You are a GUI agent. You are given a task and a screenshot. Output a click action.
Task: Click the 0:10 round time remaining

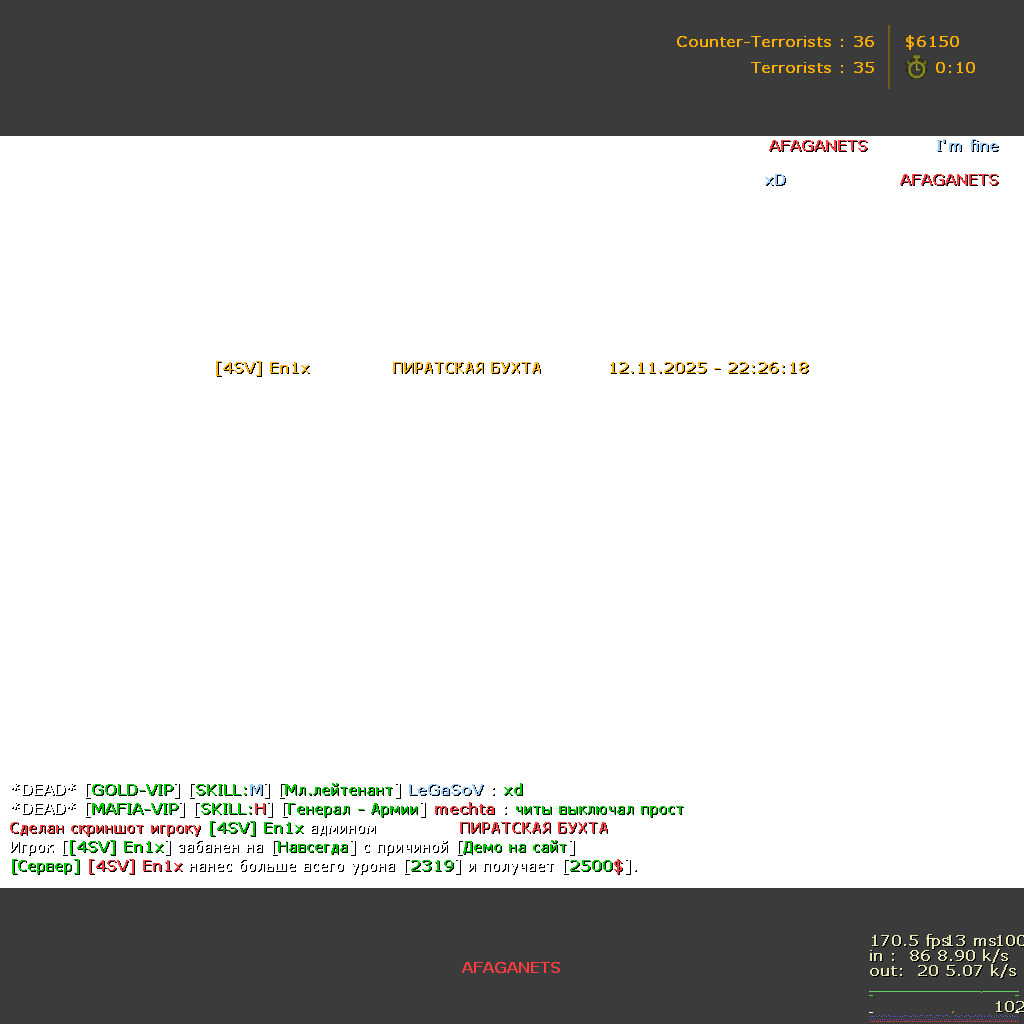point(955,68)
